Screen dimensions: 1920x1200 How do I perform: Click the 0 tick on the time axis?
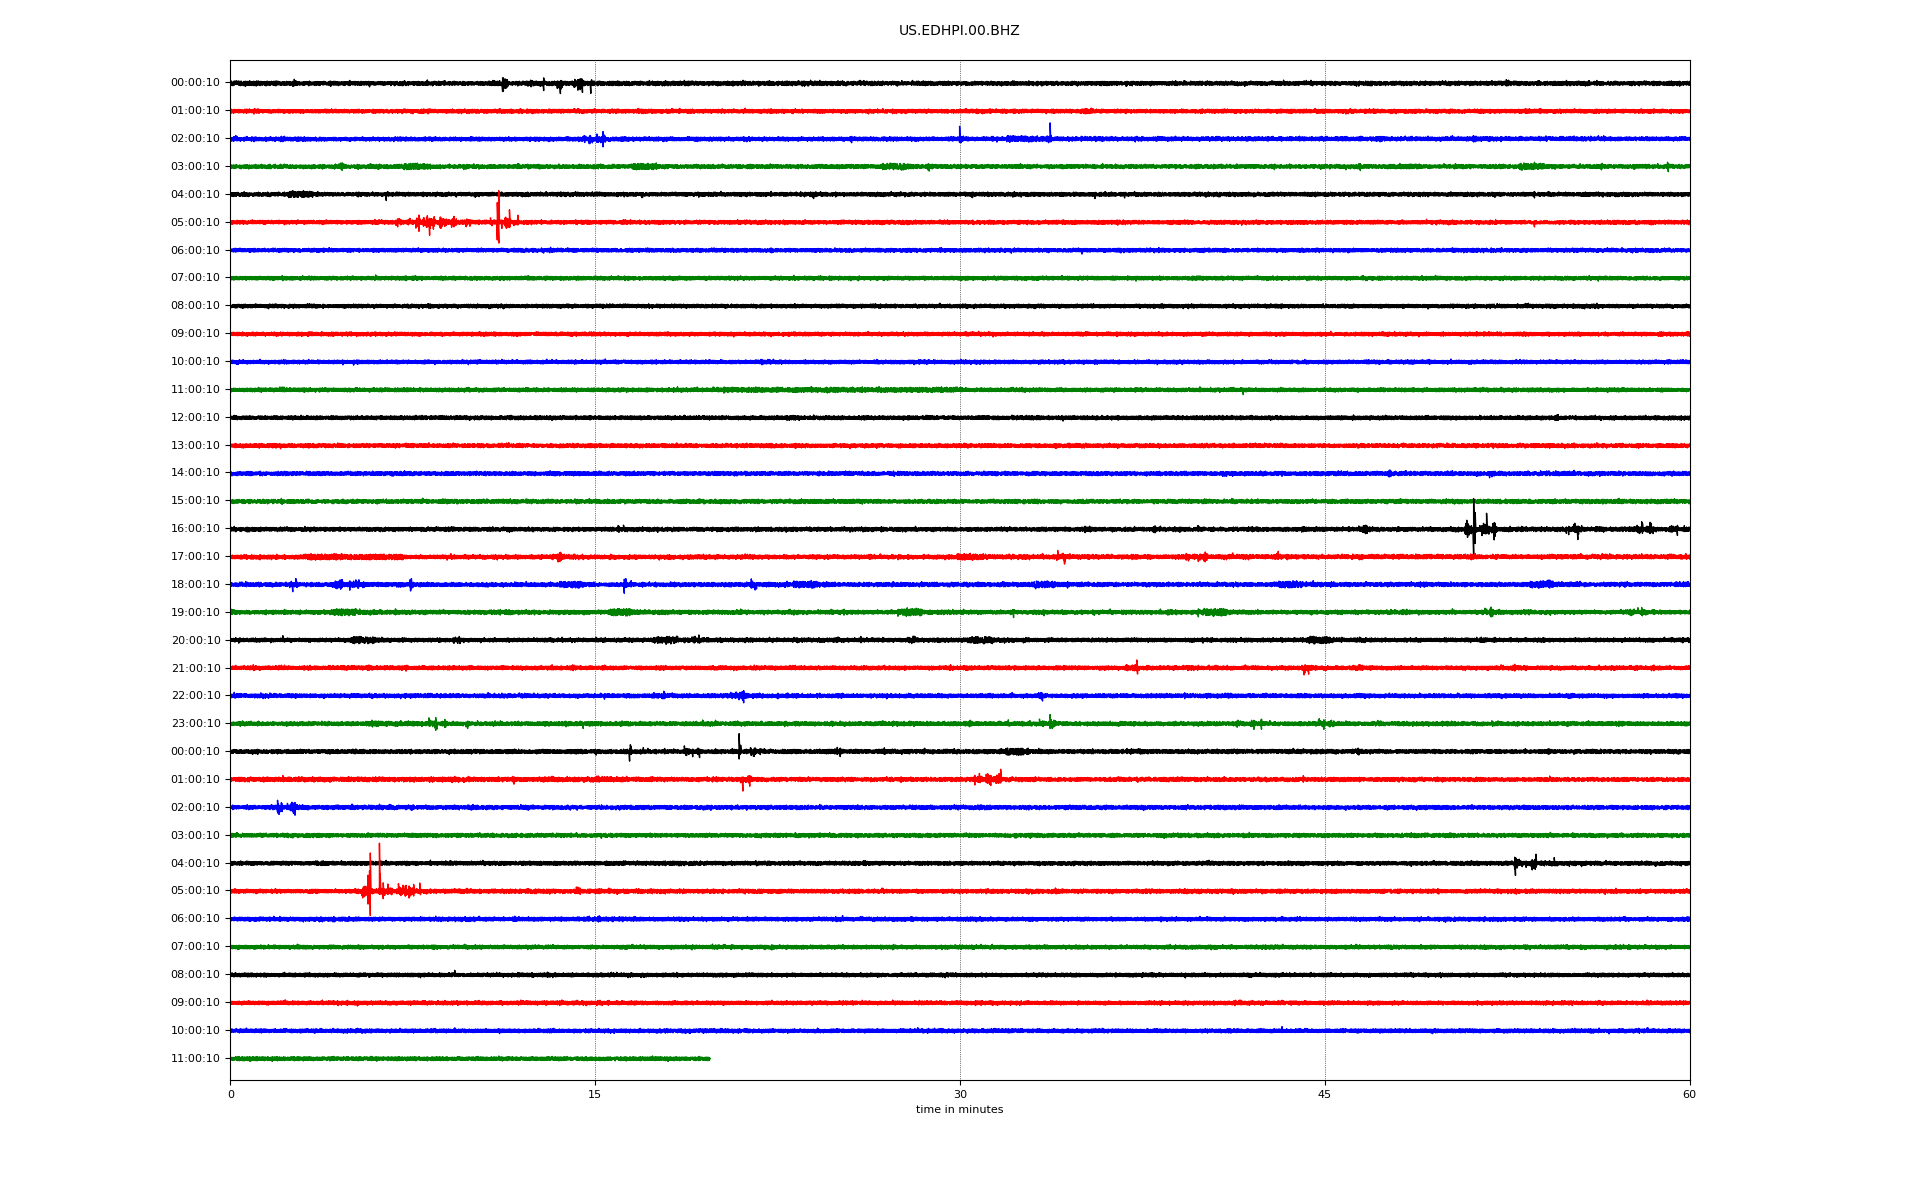point(231,1094)
